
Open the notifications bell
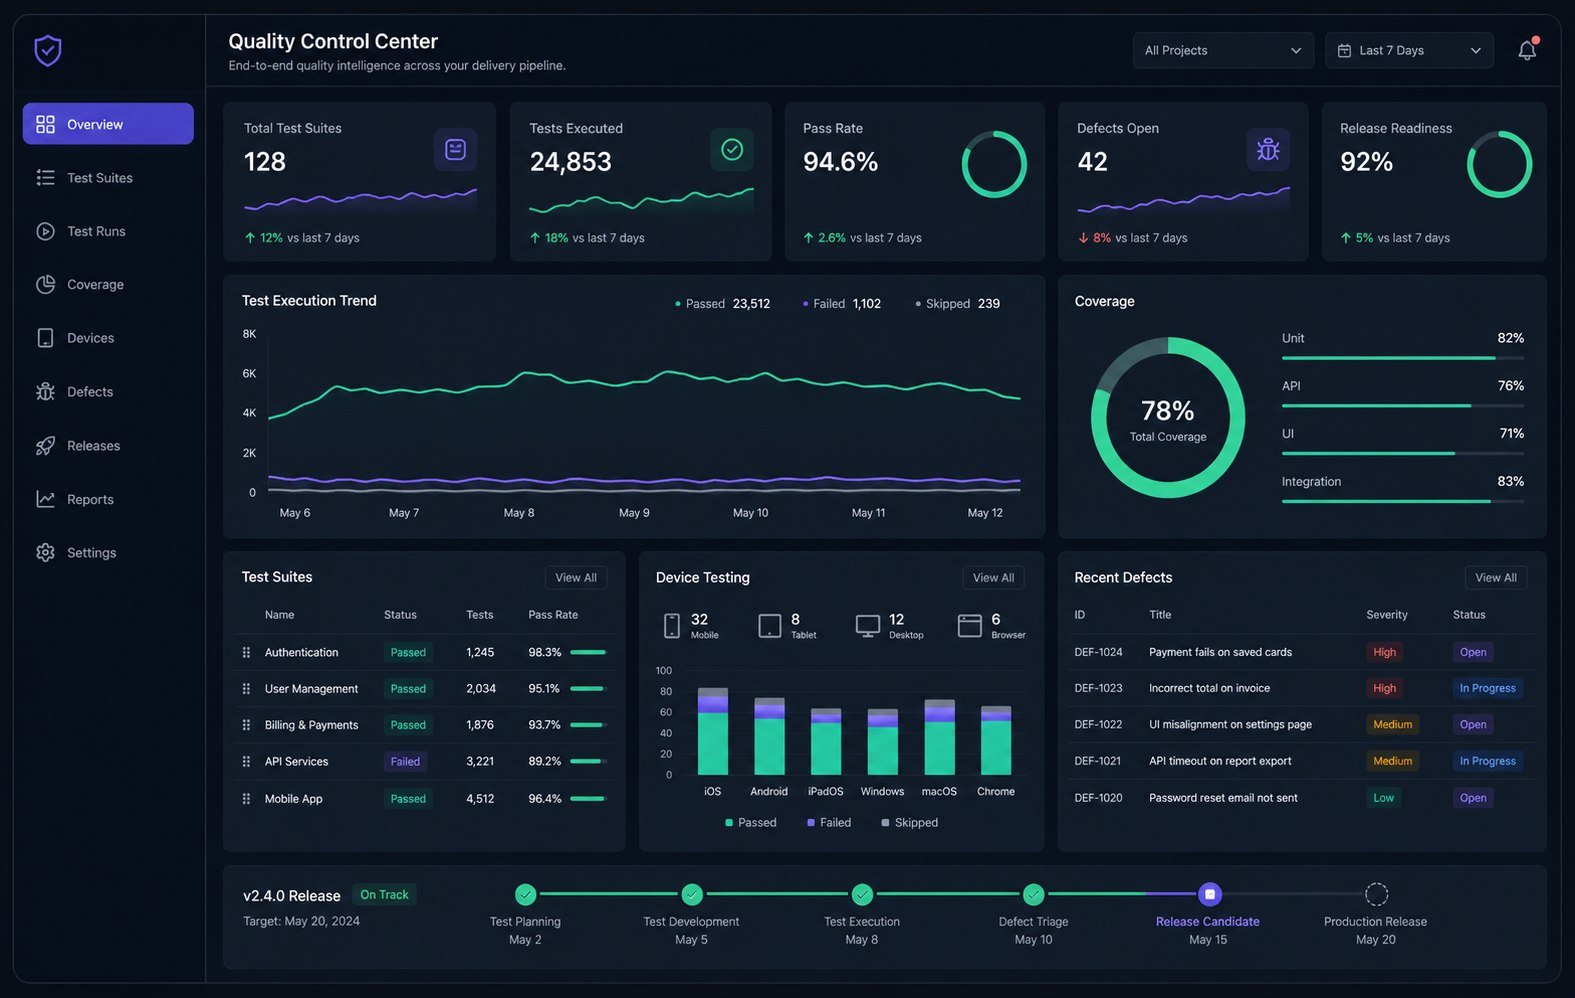1527,50
